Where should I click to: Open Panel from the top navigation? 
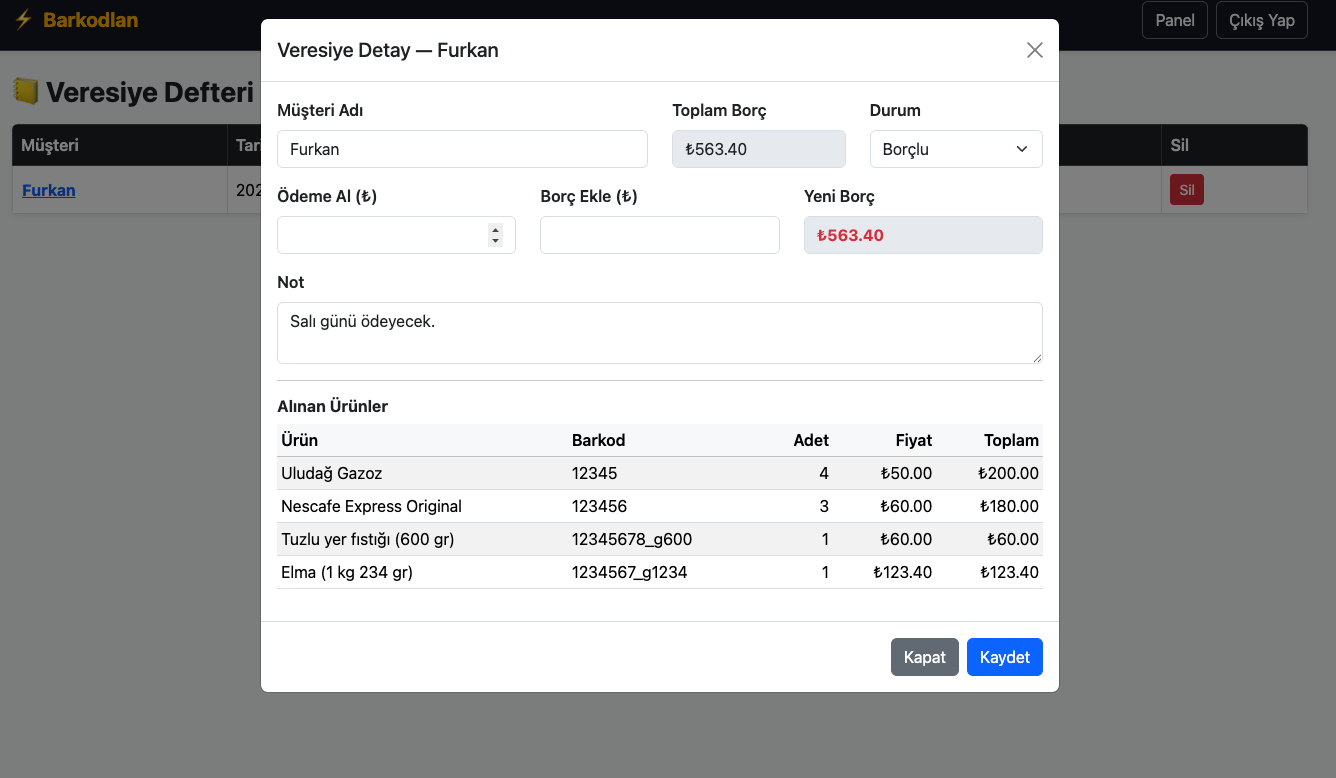[1174, 20]
